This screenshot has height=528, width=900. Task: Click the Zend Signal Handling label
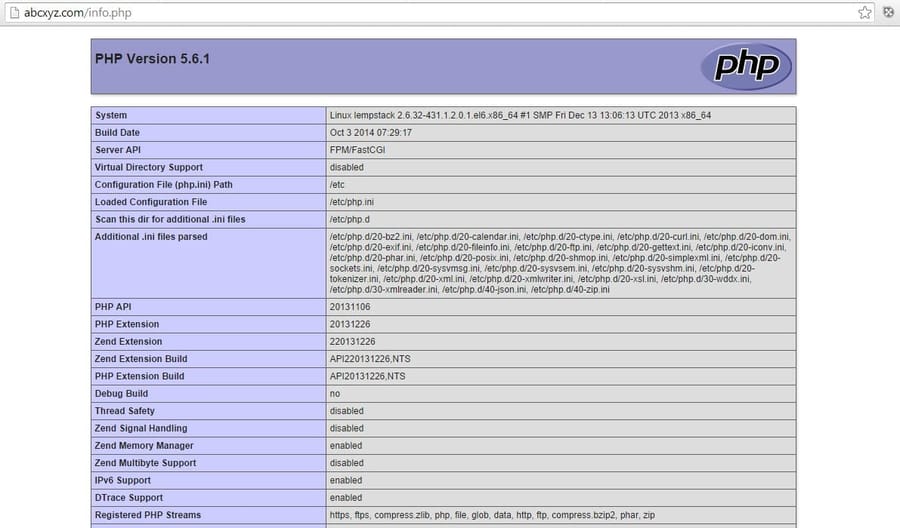point(141,428)
